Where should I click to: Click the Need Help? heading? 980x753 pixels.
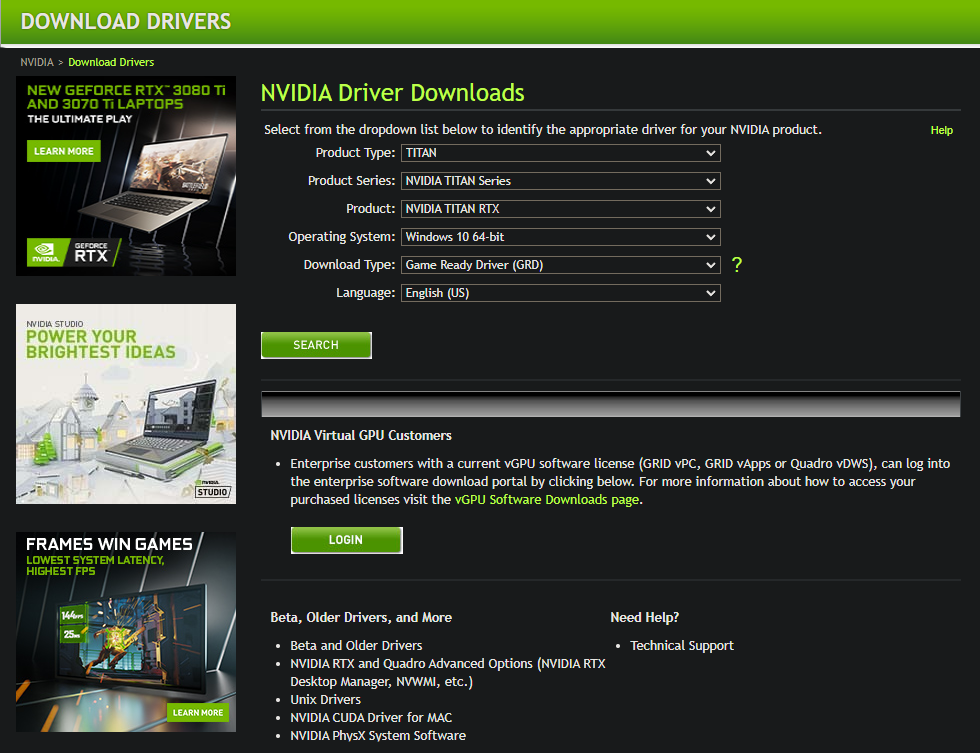pos(644,617)
